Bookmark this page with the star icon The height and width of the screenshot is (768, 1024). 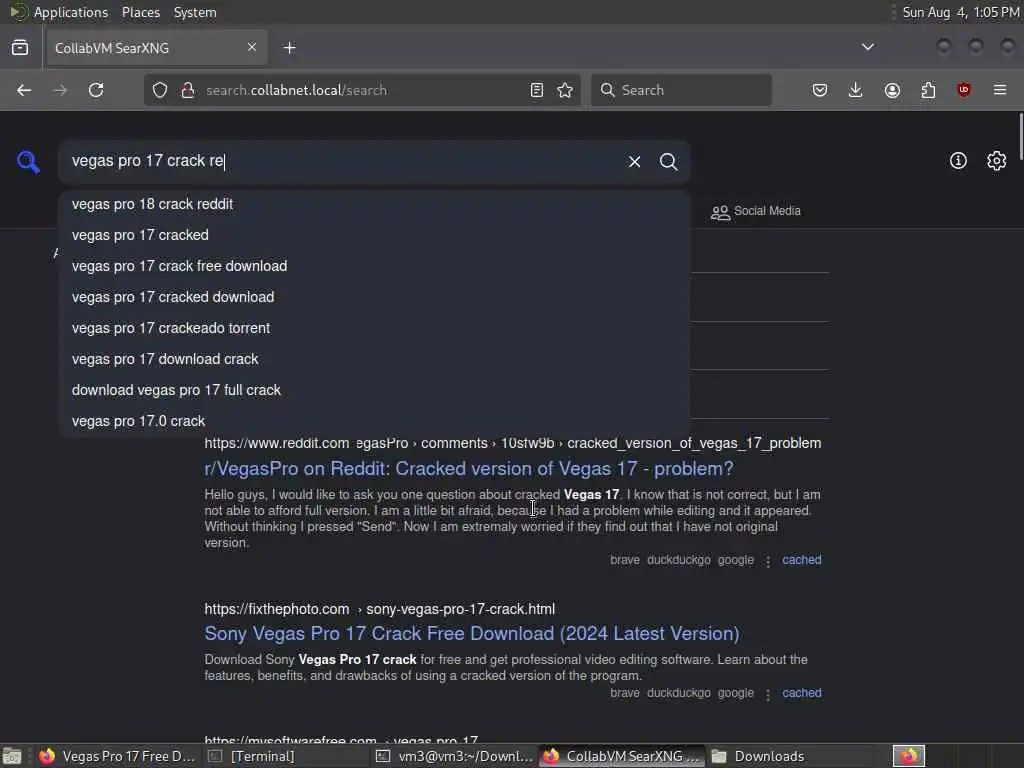566,90
